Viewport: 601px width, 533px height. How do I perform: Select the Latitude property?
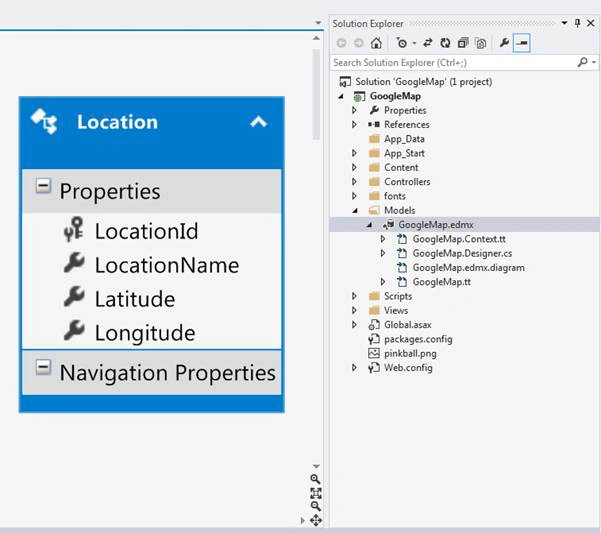point(135,299)
